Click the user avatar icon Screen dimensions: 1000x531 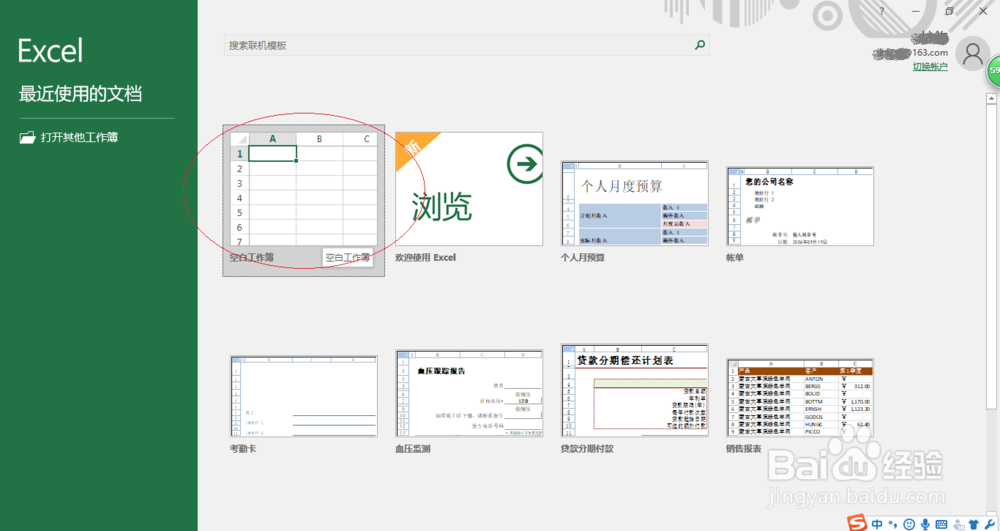pyautogui.click(x=973, y=55)
